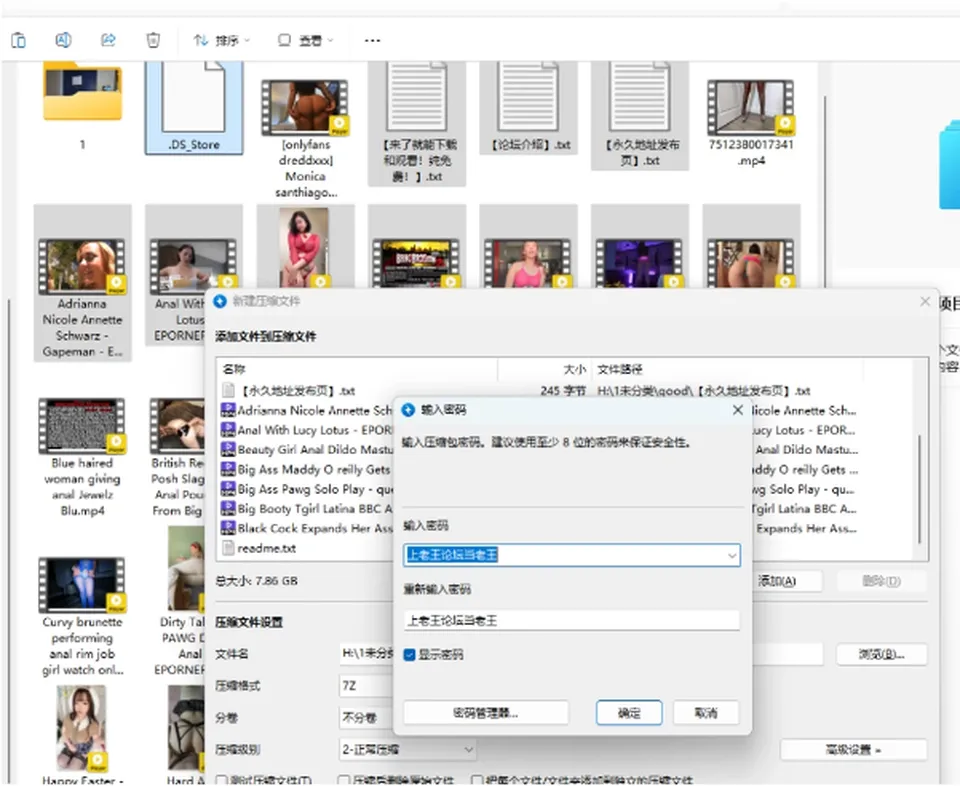Open the 分卷 不分卷 dropdown
This screenshot has width=960, height=786.
(366, 717)
